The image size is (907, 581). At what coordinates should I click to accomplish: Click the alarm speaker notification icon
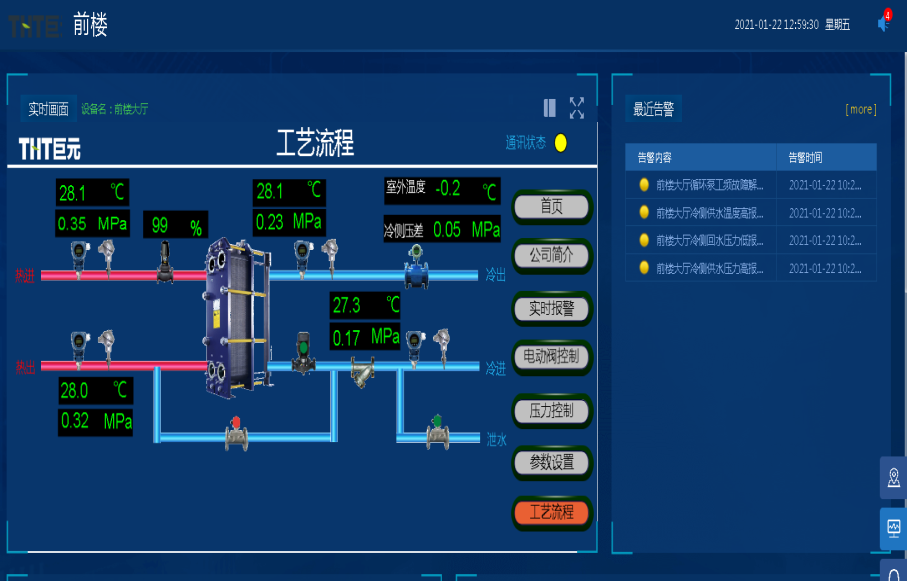coord(883,24)
